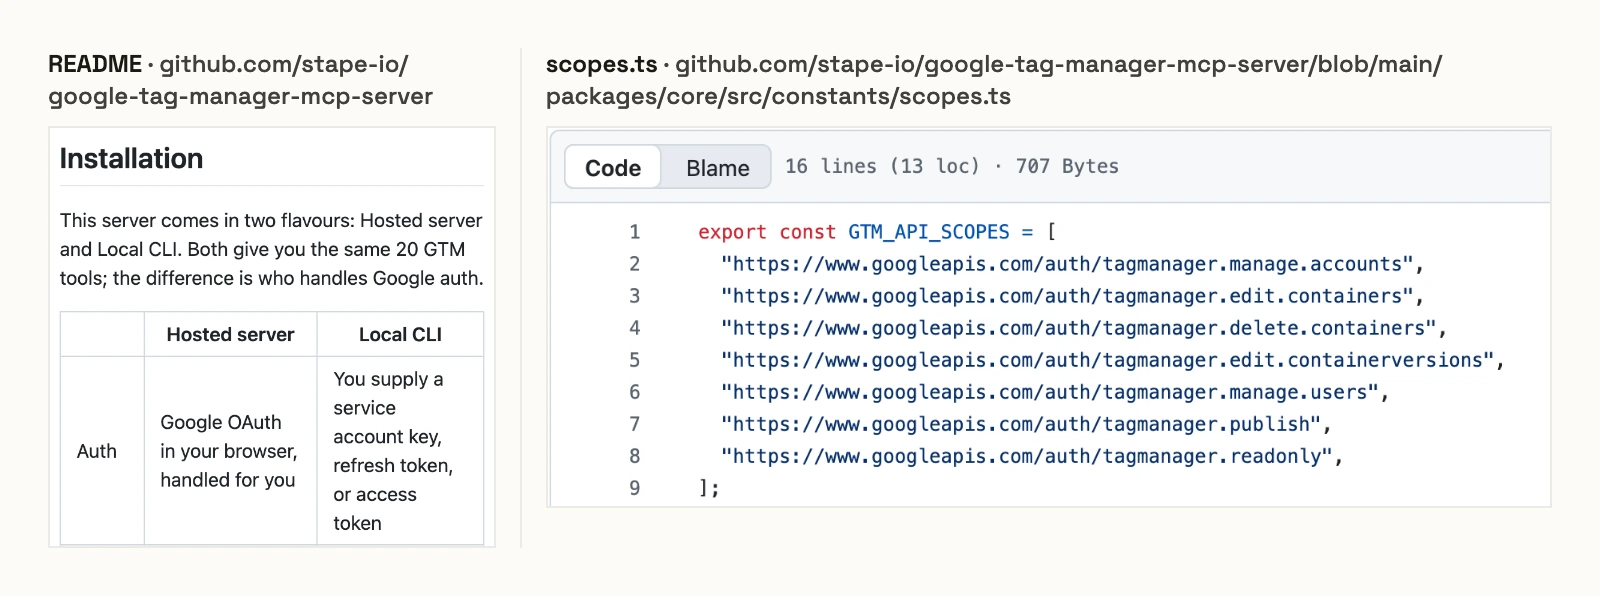The image size is (1600, 596).
Task: Click the README github.com/stape-io caption
Action: (240, 80)
